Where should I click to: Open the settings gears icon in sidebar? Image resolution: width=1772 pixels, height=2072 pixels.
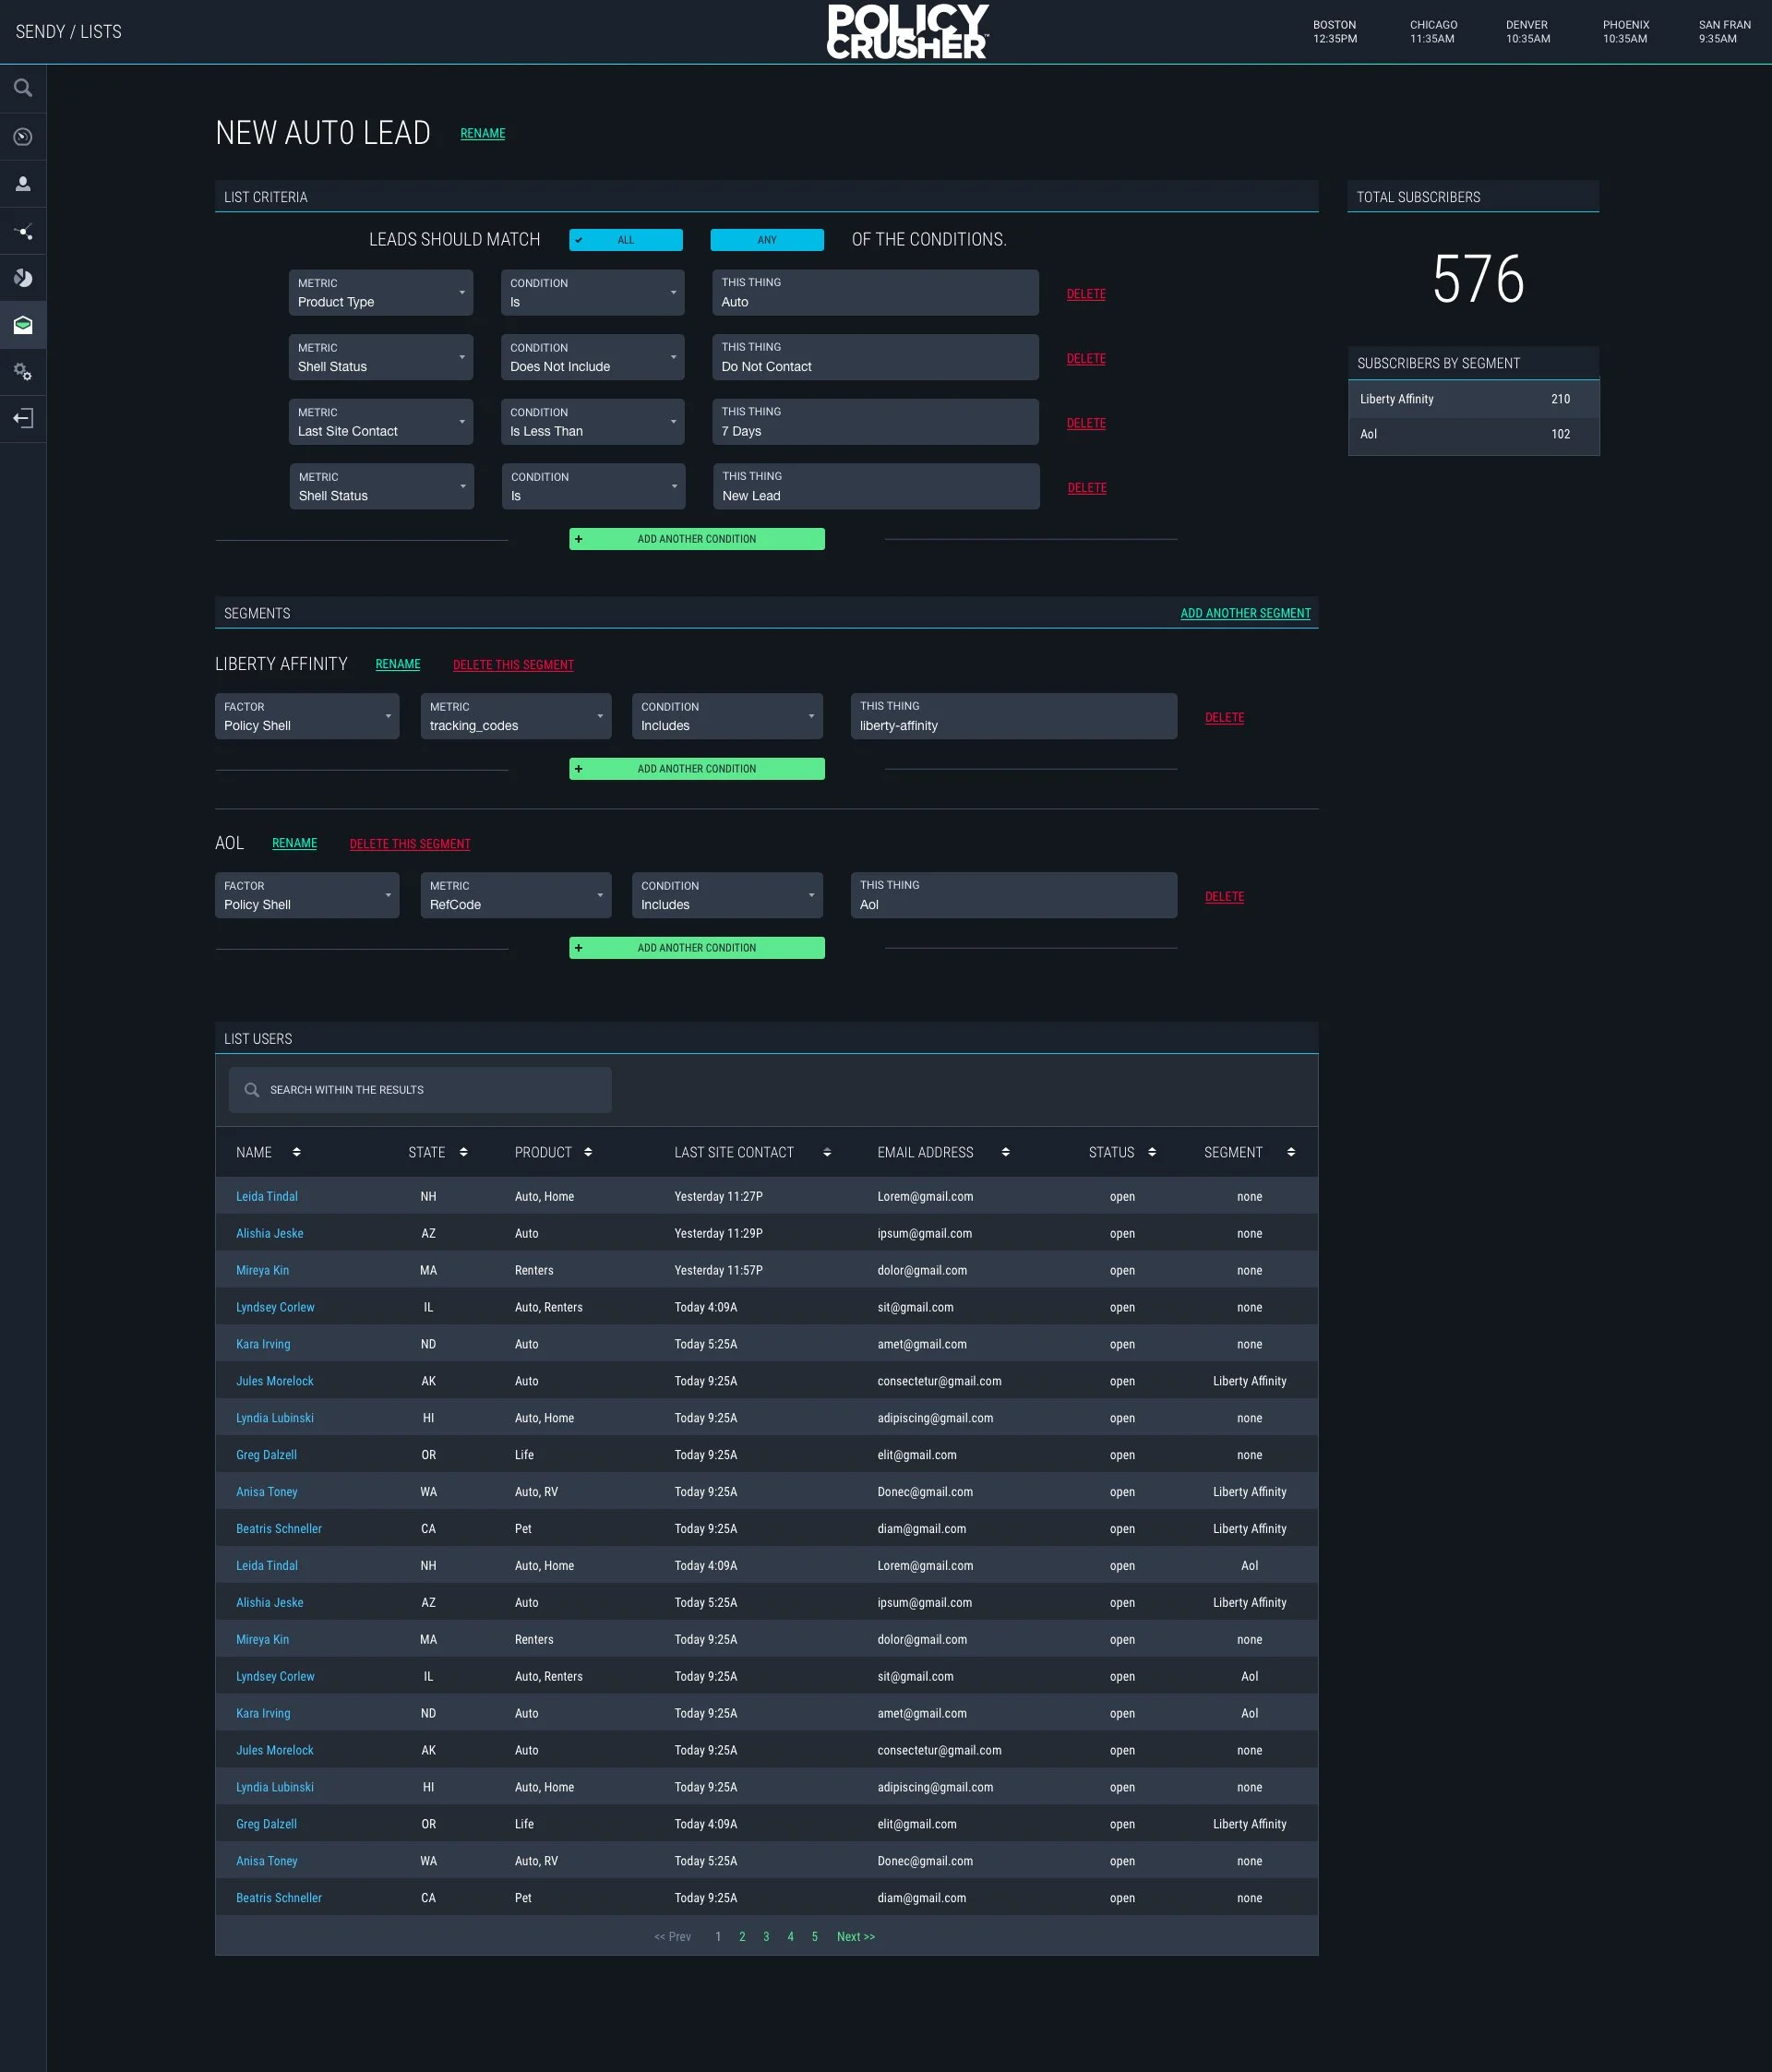pos(23,372)
